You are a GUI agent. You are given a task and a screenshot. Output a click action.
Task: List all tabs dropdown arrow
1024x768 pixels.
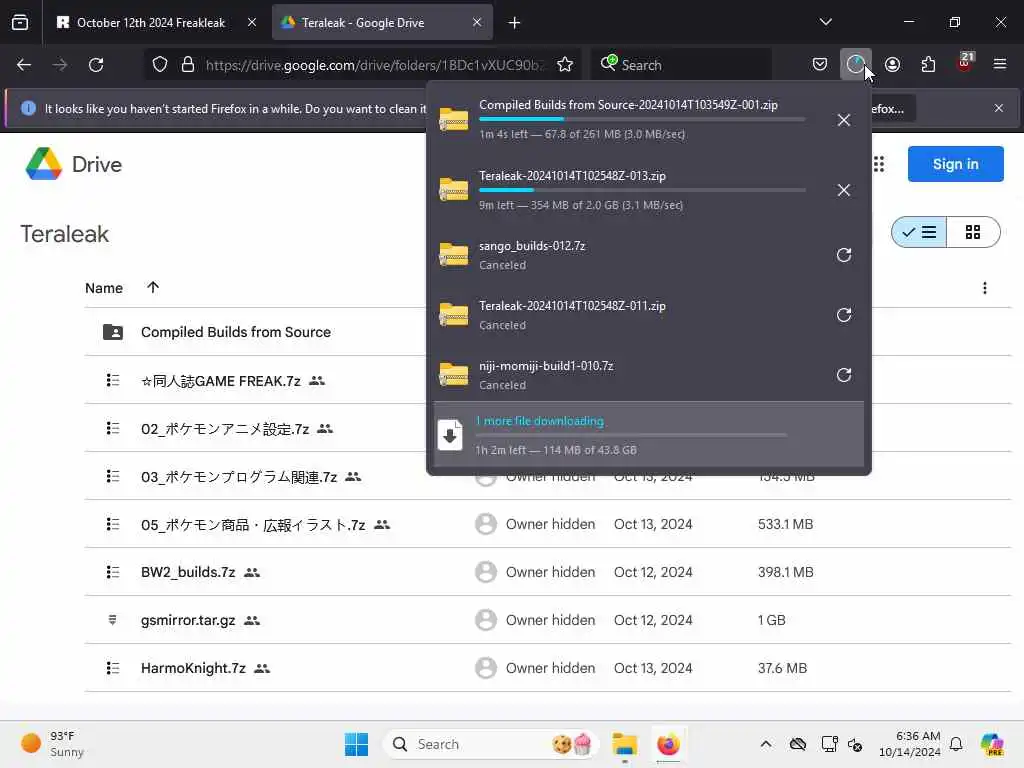tap(825, 22)
